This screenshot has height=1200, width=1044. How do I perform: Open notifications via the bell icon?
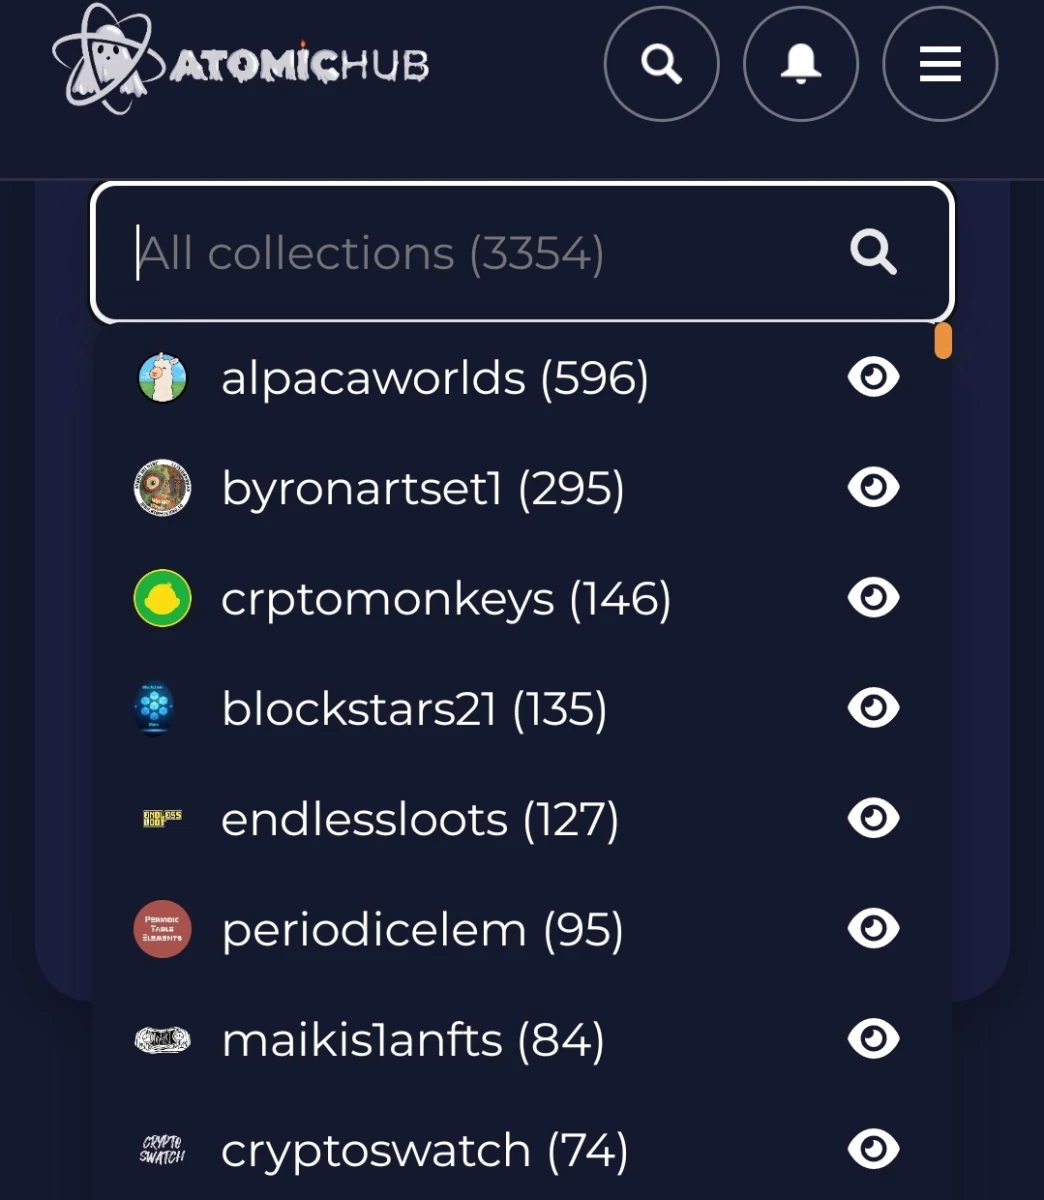tap(800, 64)
